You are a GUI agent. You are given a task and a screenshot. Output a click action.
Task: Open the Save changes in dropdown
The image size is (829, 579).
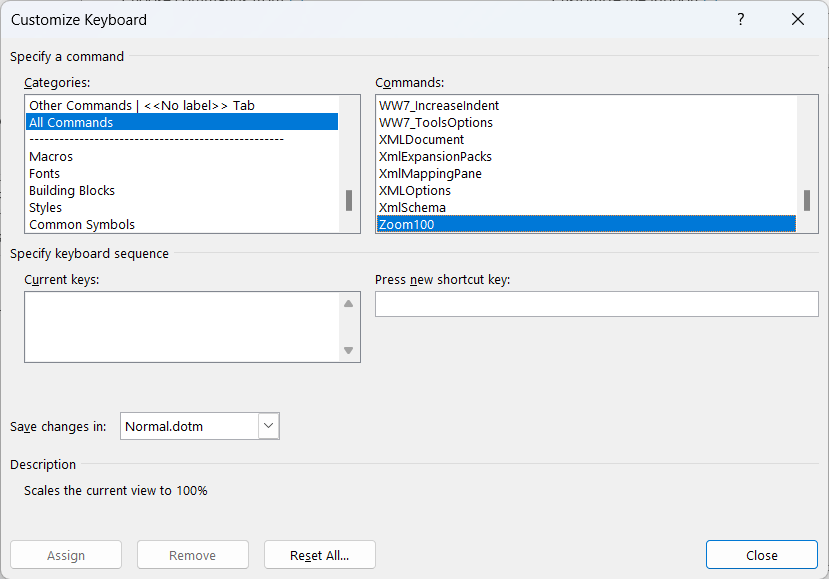[267, 425]
